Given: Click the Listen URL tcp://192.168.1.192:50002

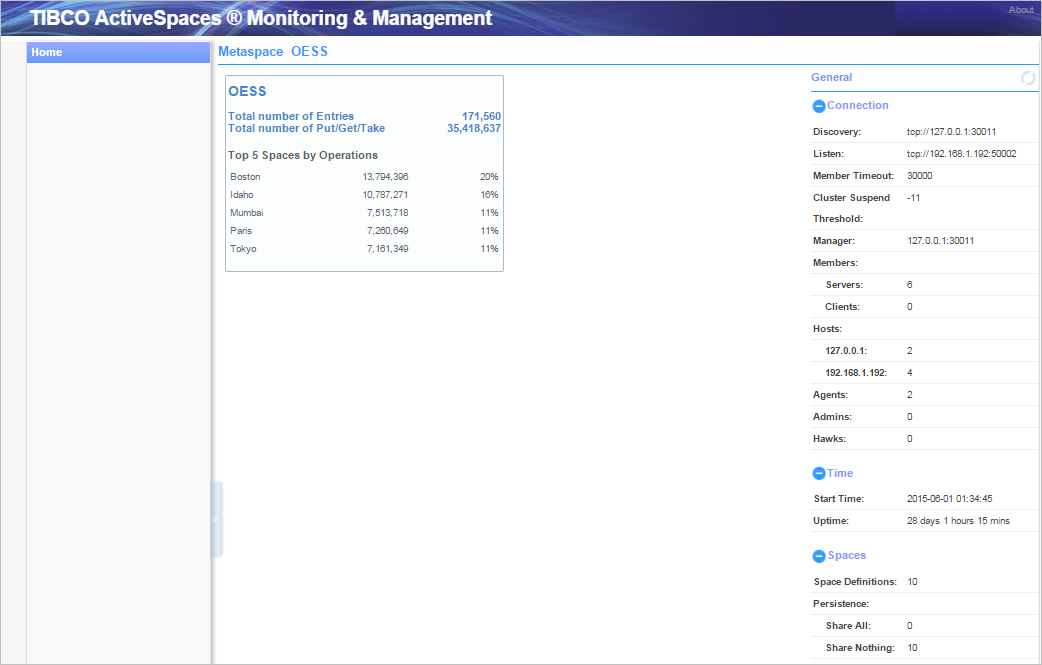Looking at the screenshot, I should click(962, 154).
